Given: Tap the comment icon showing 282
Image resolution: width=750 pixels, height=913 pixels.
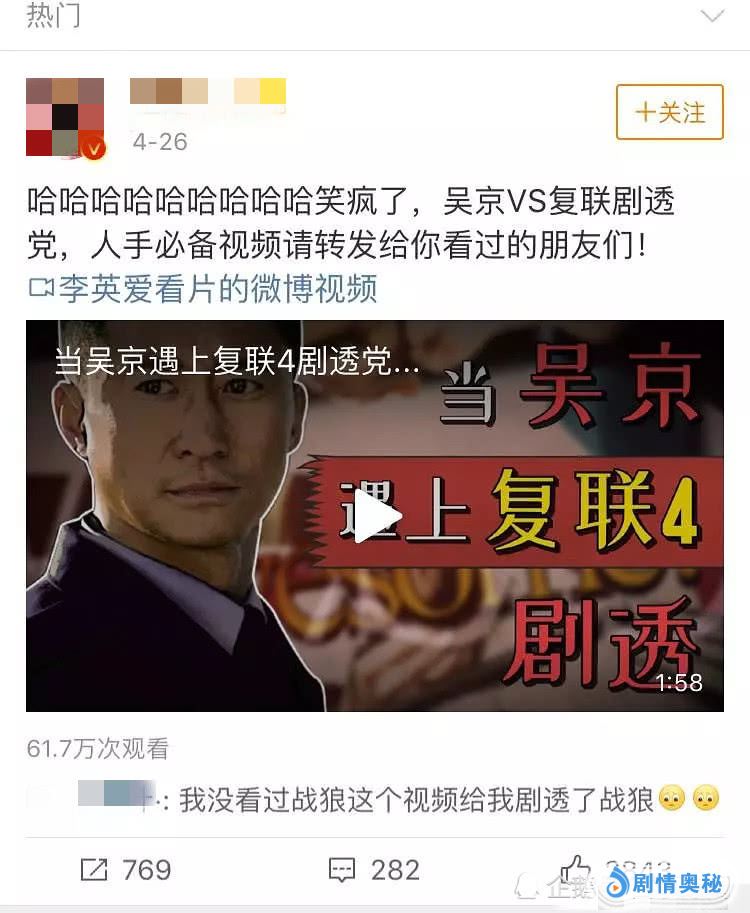Looking at the screenshot, I should [x=342, y=870].
